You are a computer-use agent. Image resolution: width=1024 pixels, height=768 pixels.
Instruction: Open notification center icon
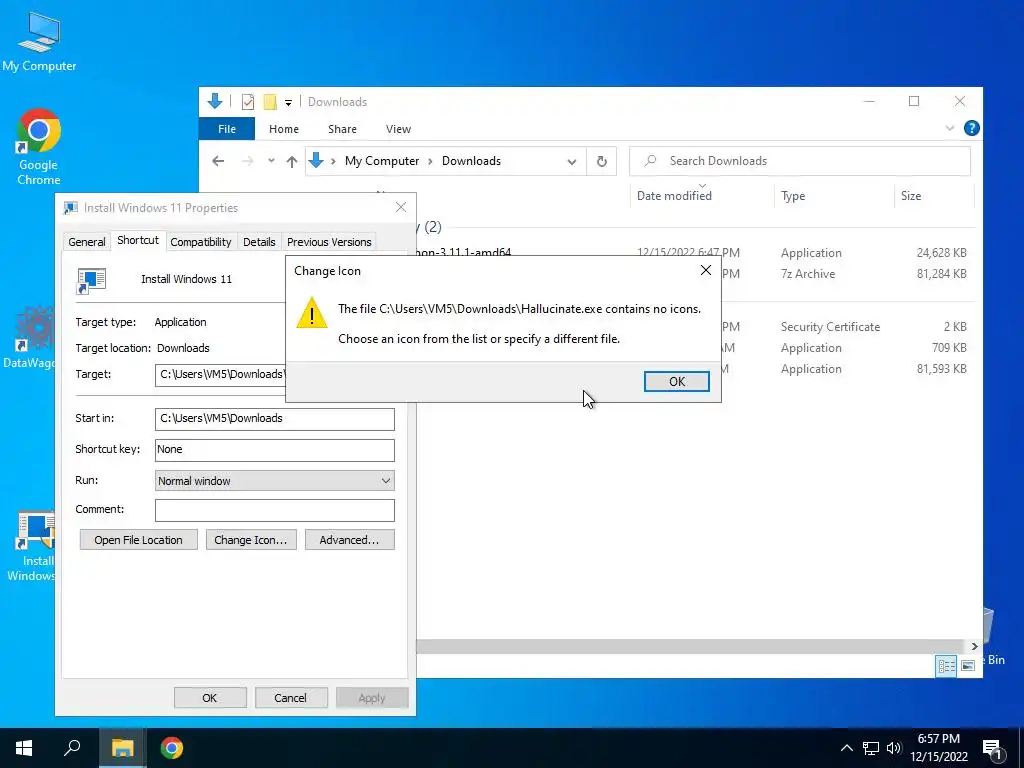click(x=992, y=749)
